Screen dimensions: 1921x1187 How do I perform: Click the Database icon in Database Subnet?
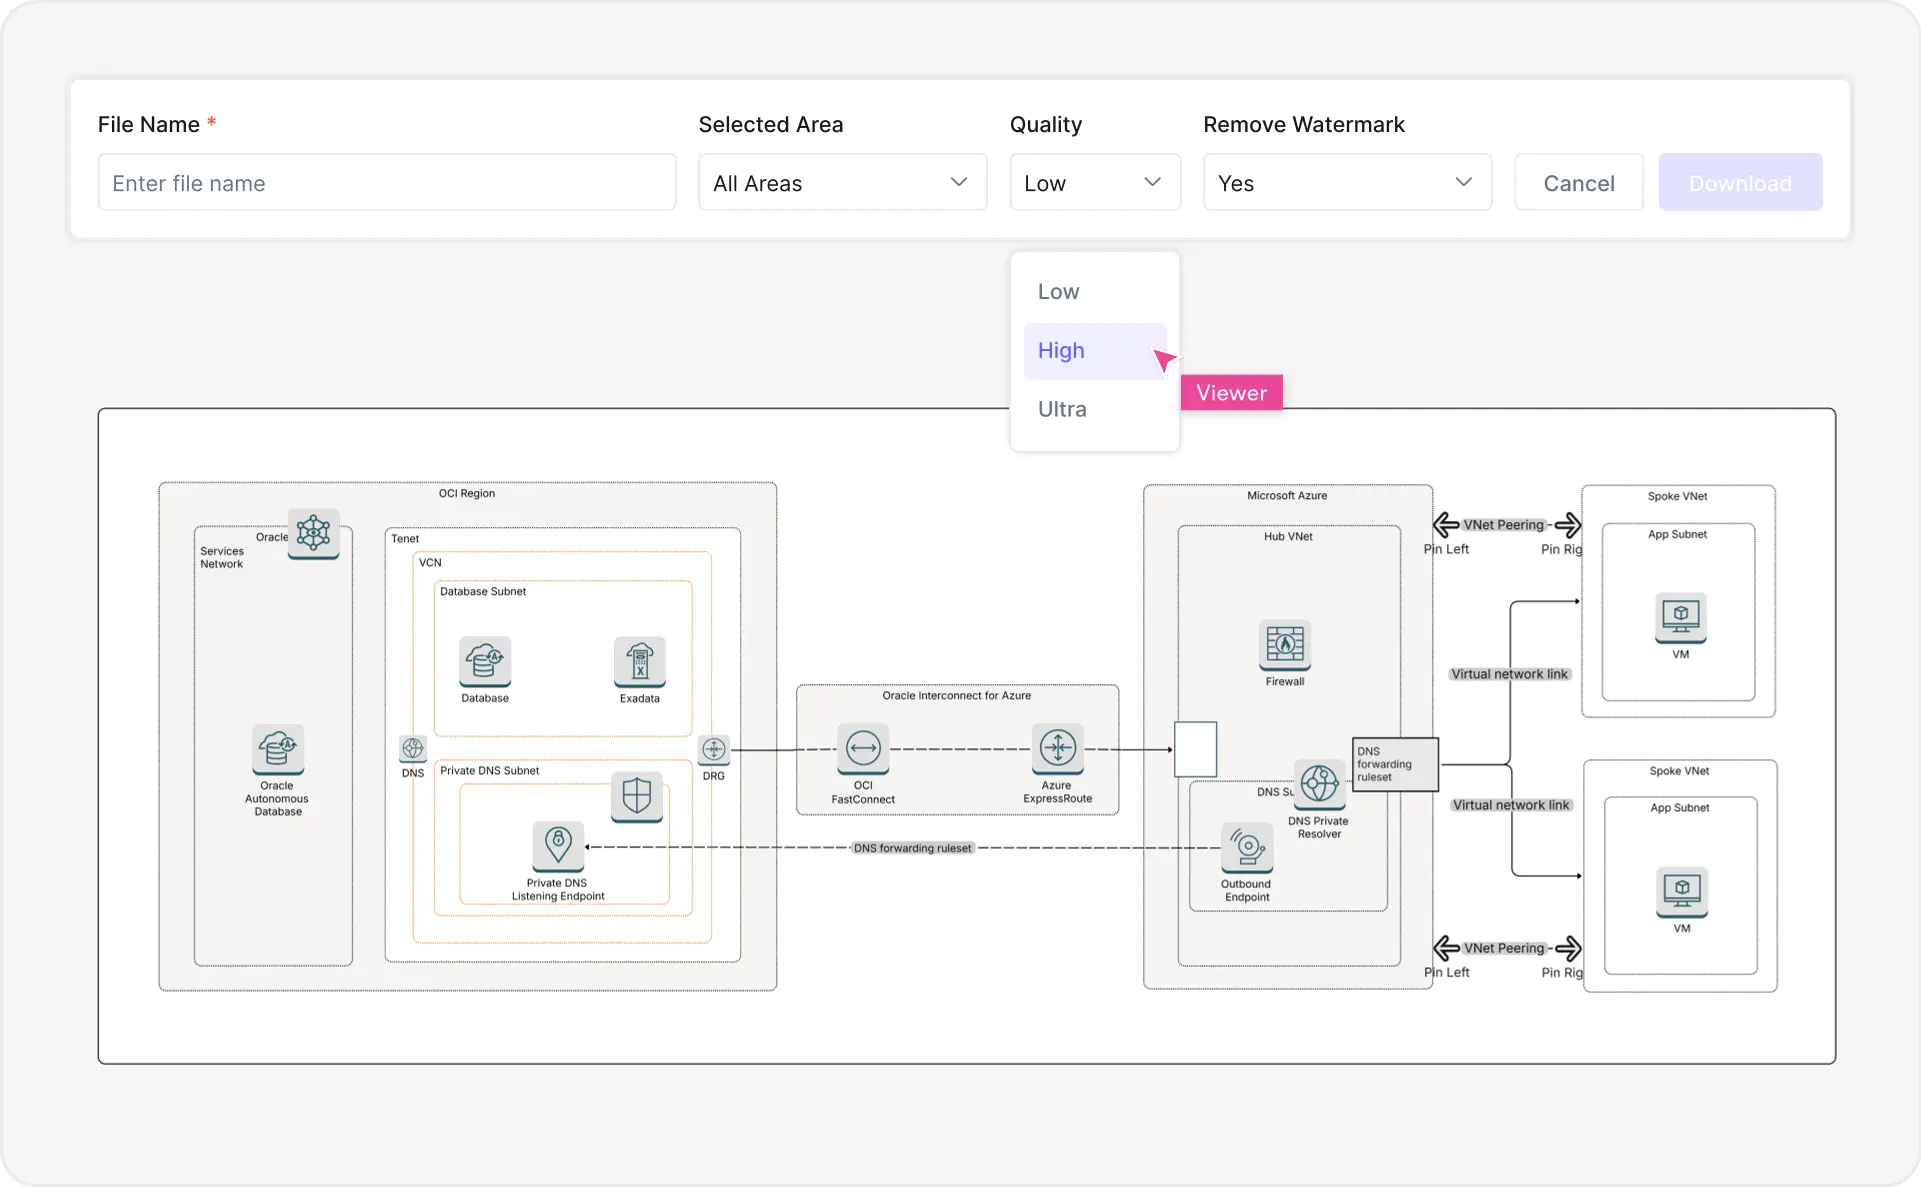pos(485,661)
